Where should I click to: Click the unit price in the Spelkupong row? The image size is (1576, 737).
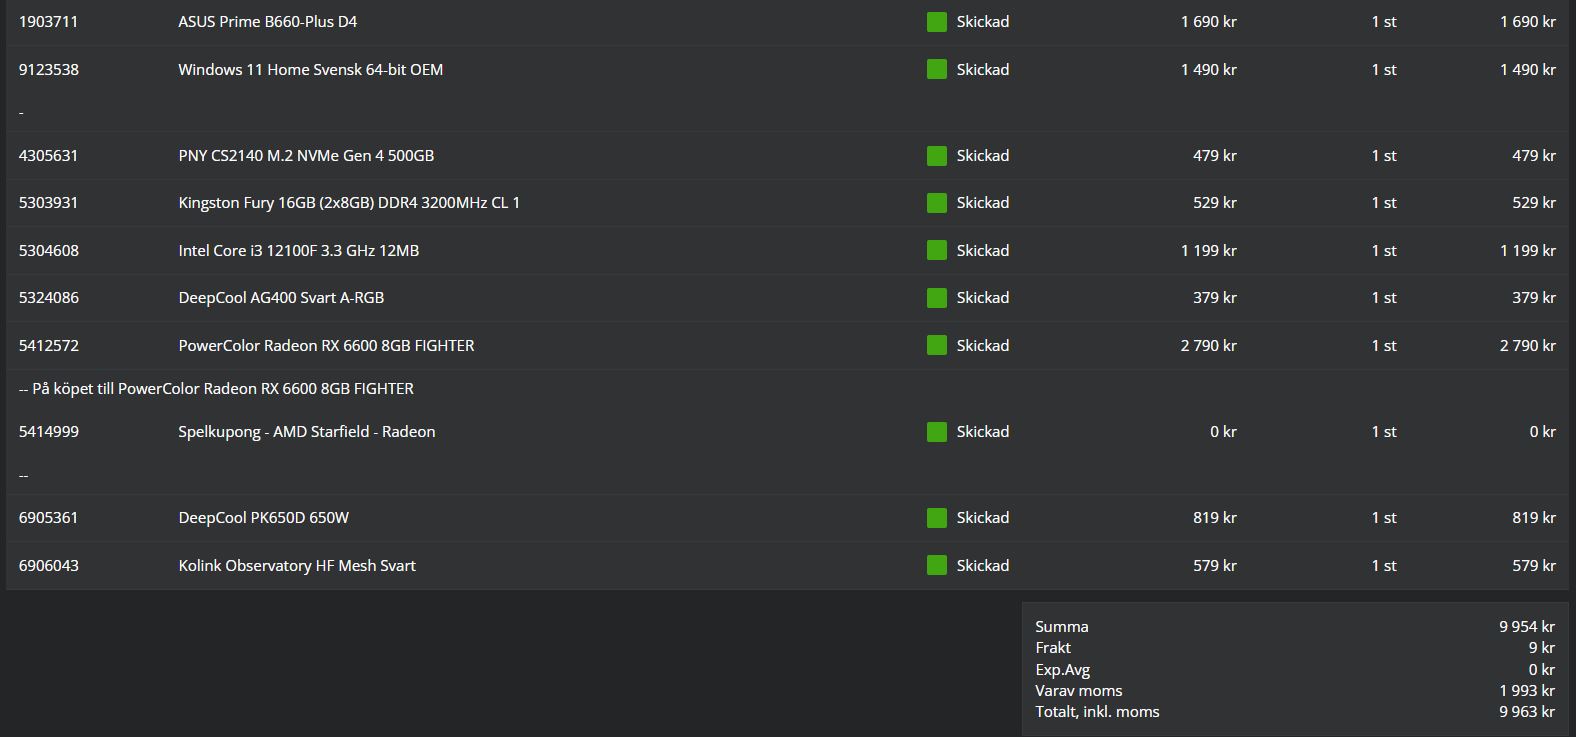click(1223, 432)
